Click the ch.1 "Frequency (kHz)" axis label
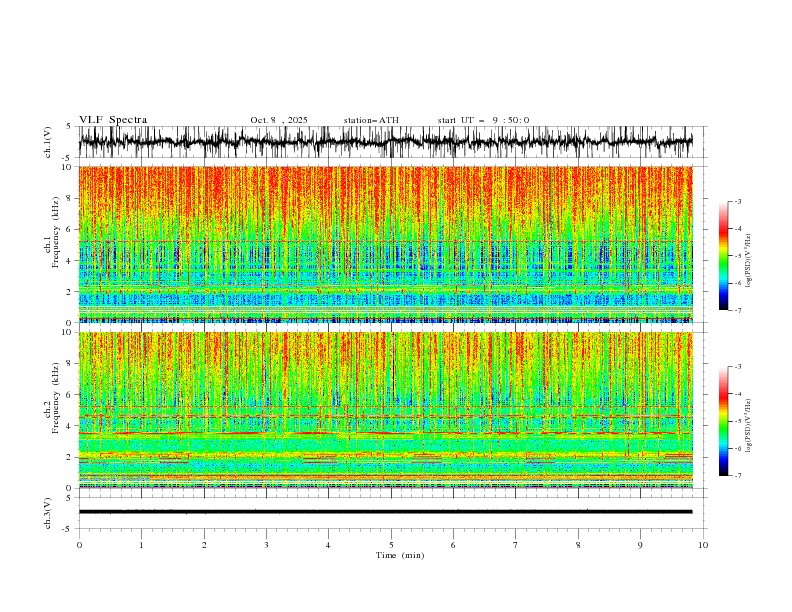The image size is (792, 612). pos(56,233)
